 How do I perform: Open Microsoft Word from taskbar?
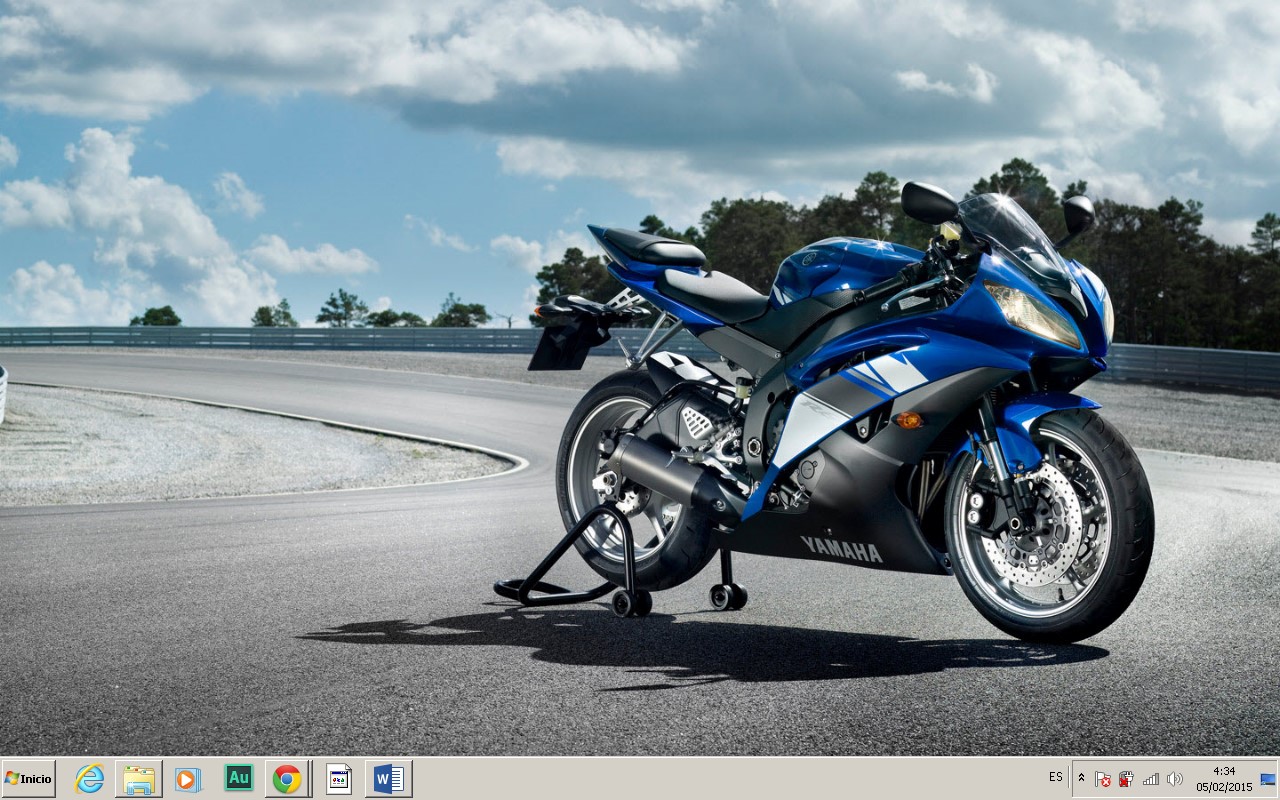click(x=389, y=778)
